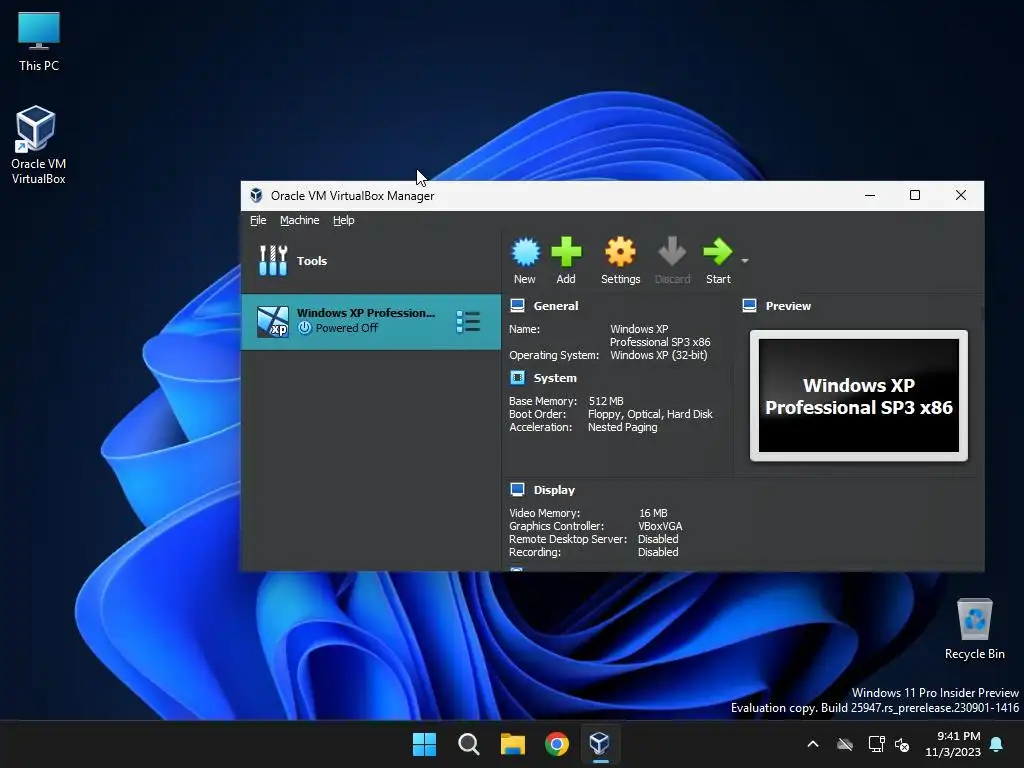Screen dimensions: 1024x768
Task: Open the clock showing 9:41 PM
Action: pyautogui.click(x=953, y=744)
